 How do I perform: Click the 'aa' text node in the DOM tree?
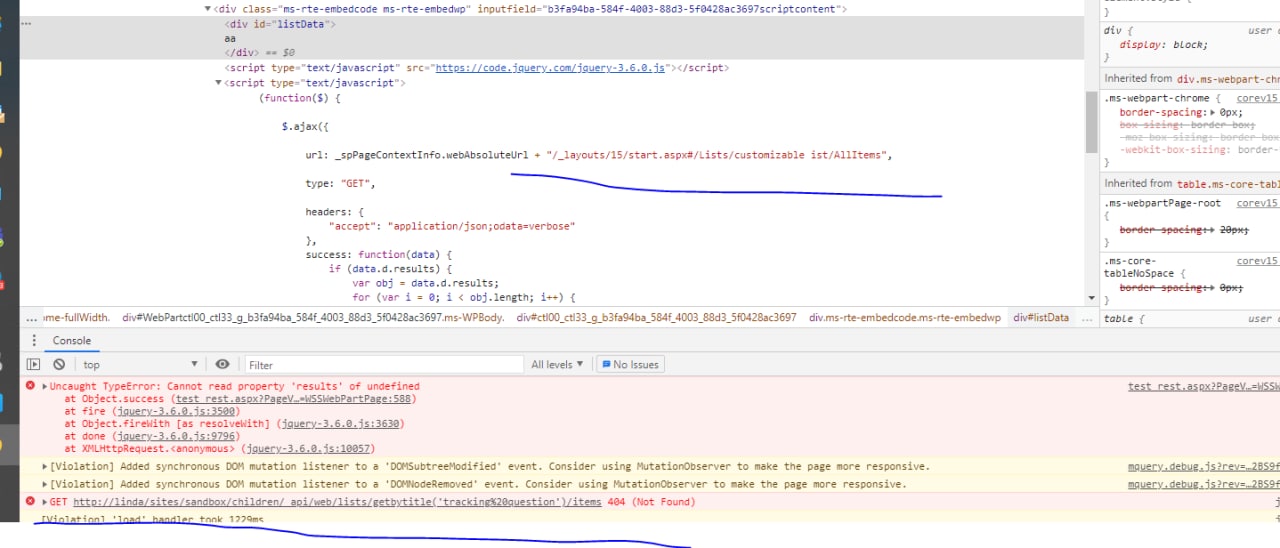click(x=230, y=38)
